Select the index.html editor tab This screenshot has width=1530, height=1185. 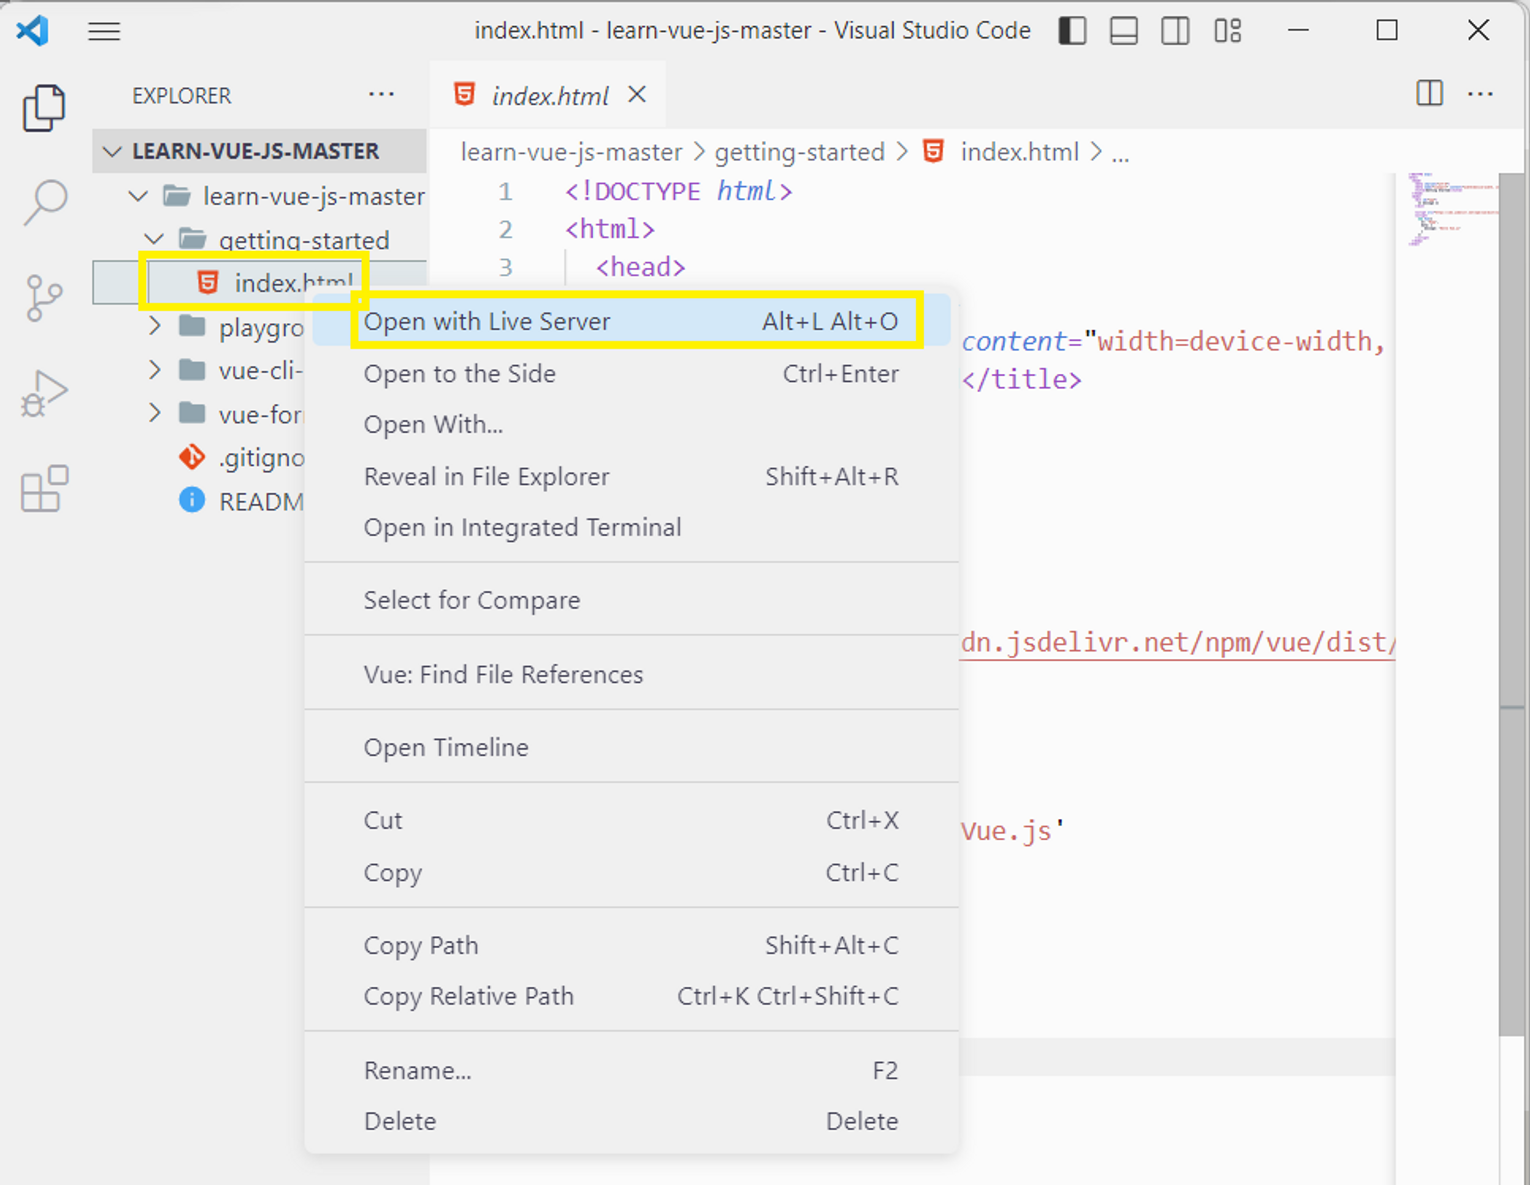(x=548, y=95)
